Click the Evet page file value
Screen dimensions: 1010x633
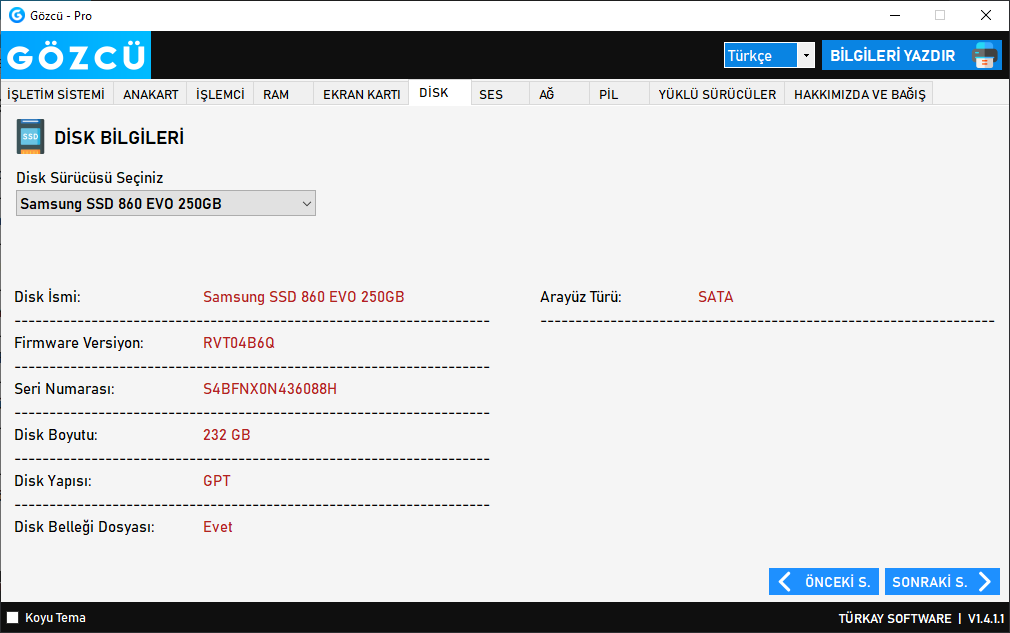[218, 527]
